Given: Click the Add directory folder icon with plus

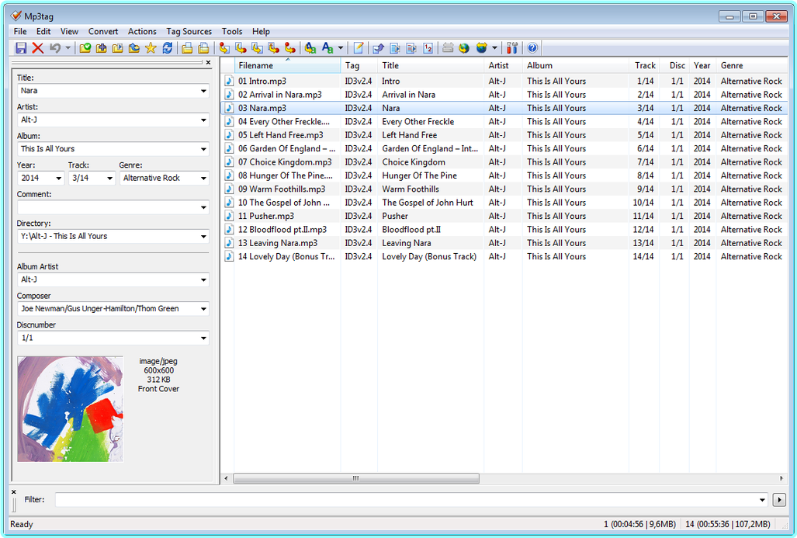Looking at the screenshot, I should pos(101,48).
